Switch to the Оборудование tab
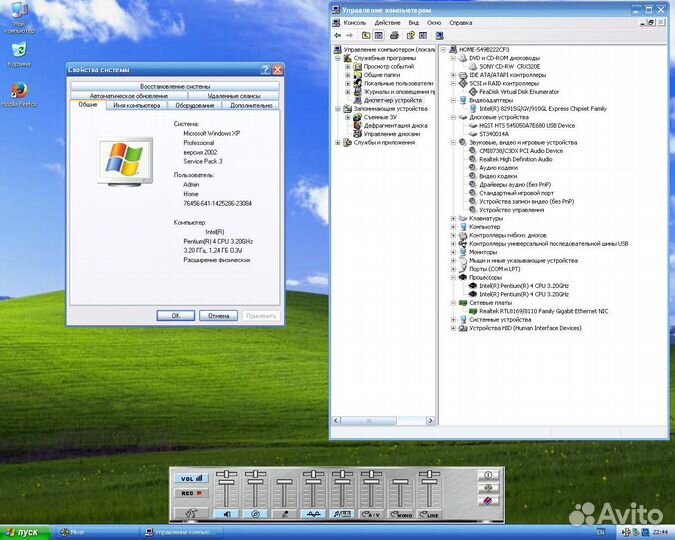Viewport: 675px width, 540px height. tap(194, 105)
